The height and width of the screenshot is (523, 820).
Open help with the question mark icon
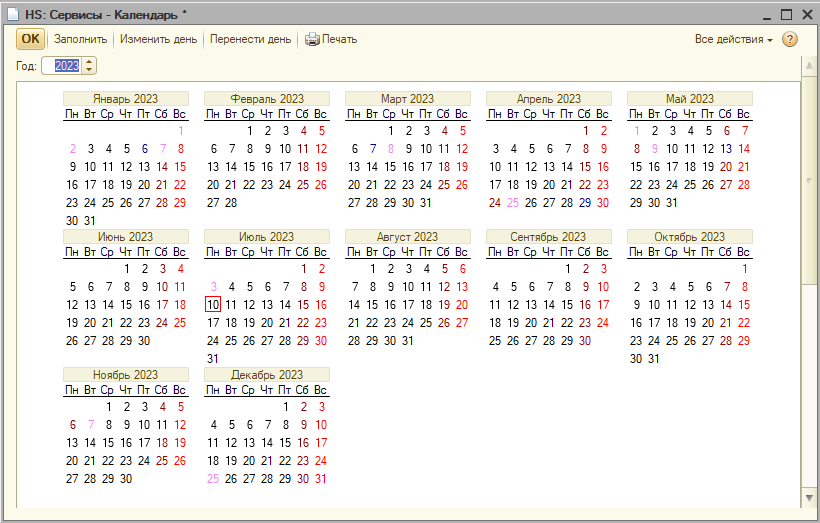tap(790, 39)
